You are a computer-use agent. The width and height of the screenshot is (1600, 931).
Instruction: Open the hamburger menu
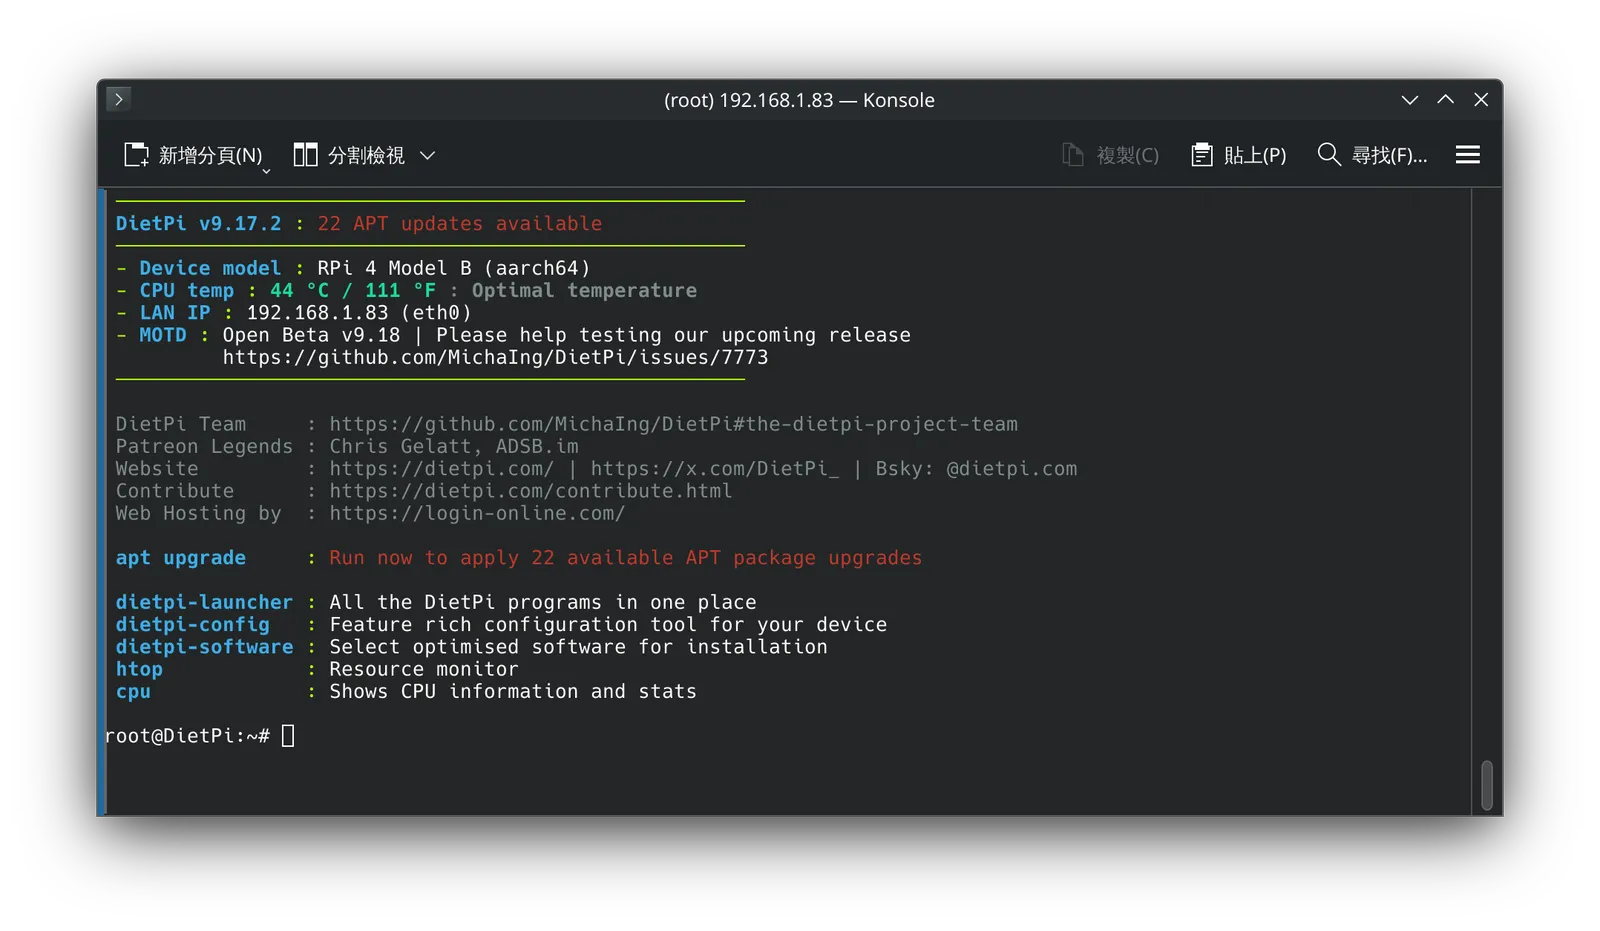pos(1467,155)
